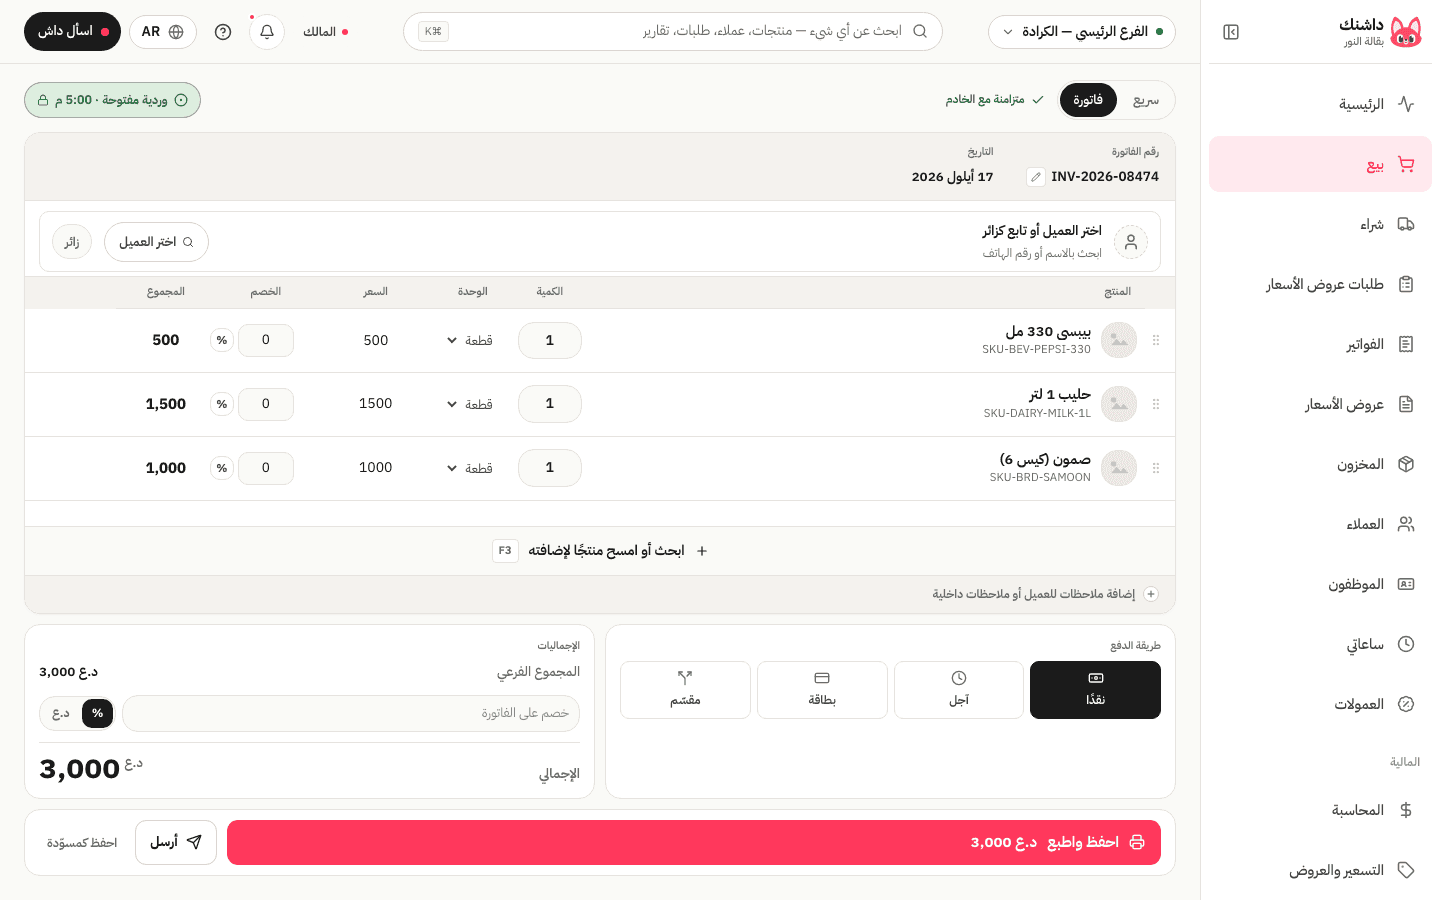Image resolution: width=1440 pixels, height=900 pixels.
Task: Click drag handle of صمون row
Action: 1156,468
